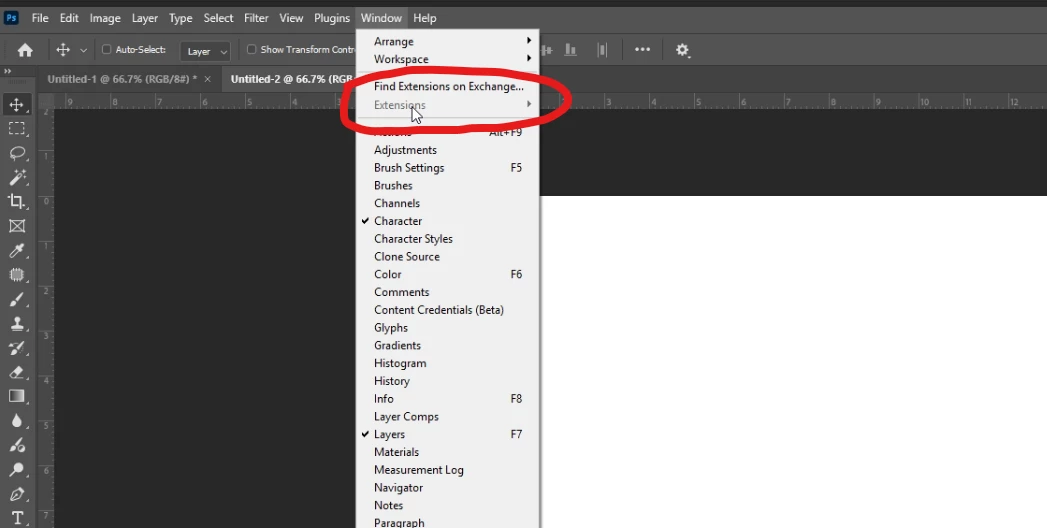Select the Blur tool droplet icon
The height and width of the screenshot is (528, 1047).
click(x=17, y=421)
